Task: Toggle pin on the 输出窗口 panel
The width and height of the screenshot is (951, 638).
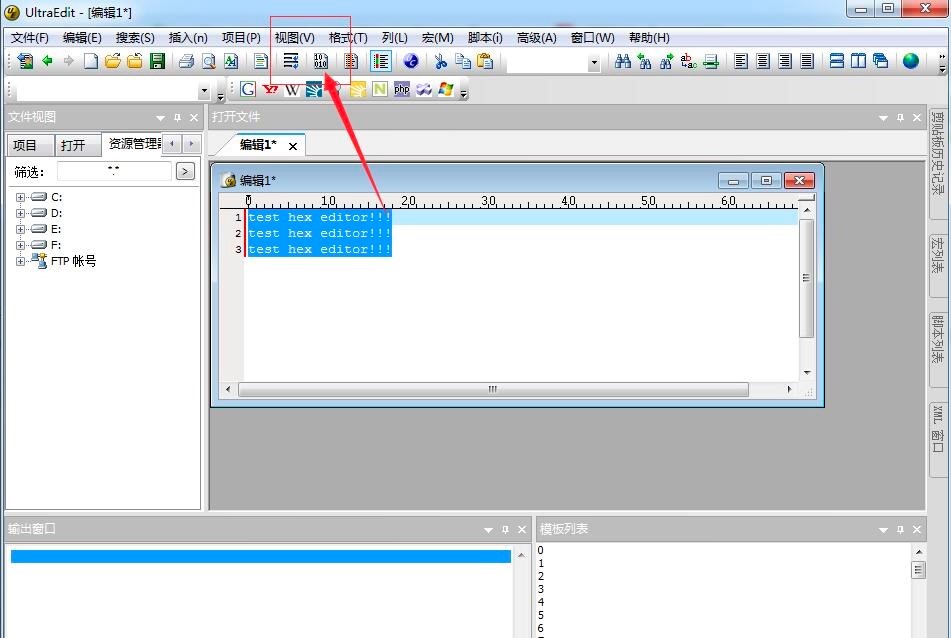Action: tap(505, 529)
